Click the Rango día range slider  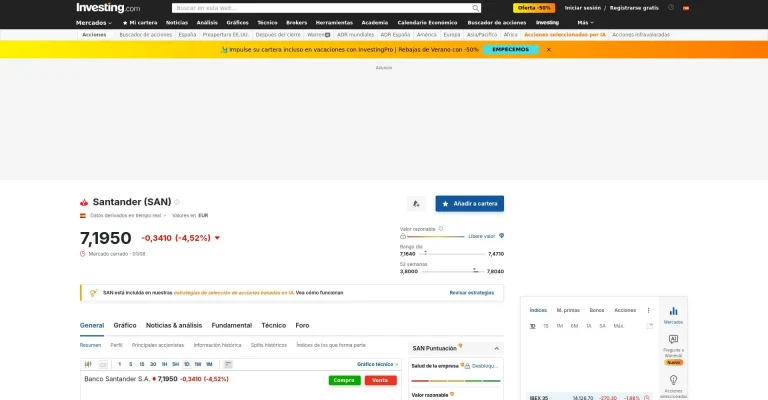452,254
